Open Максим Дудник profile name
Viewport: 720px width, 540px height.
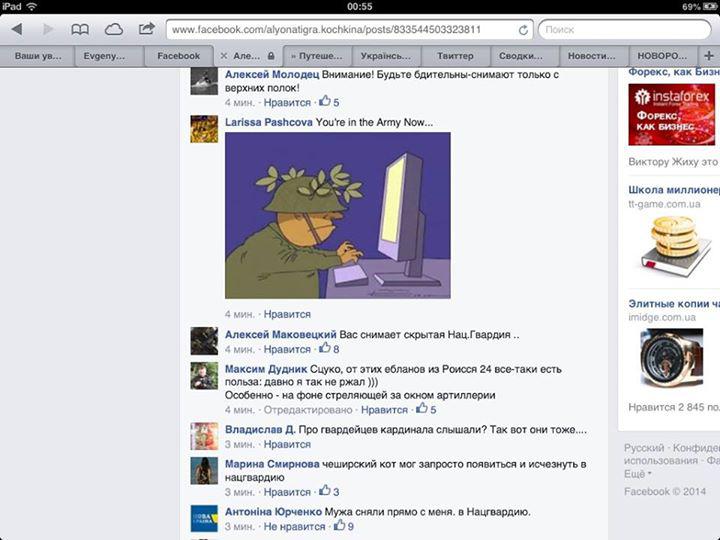pyautogui.click(x=266, y=369)
